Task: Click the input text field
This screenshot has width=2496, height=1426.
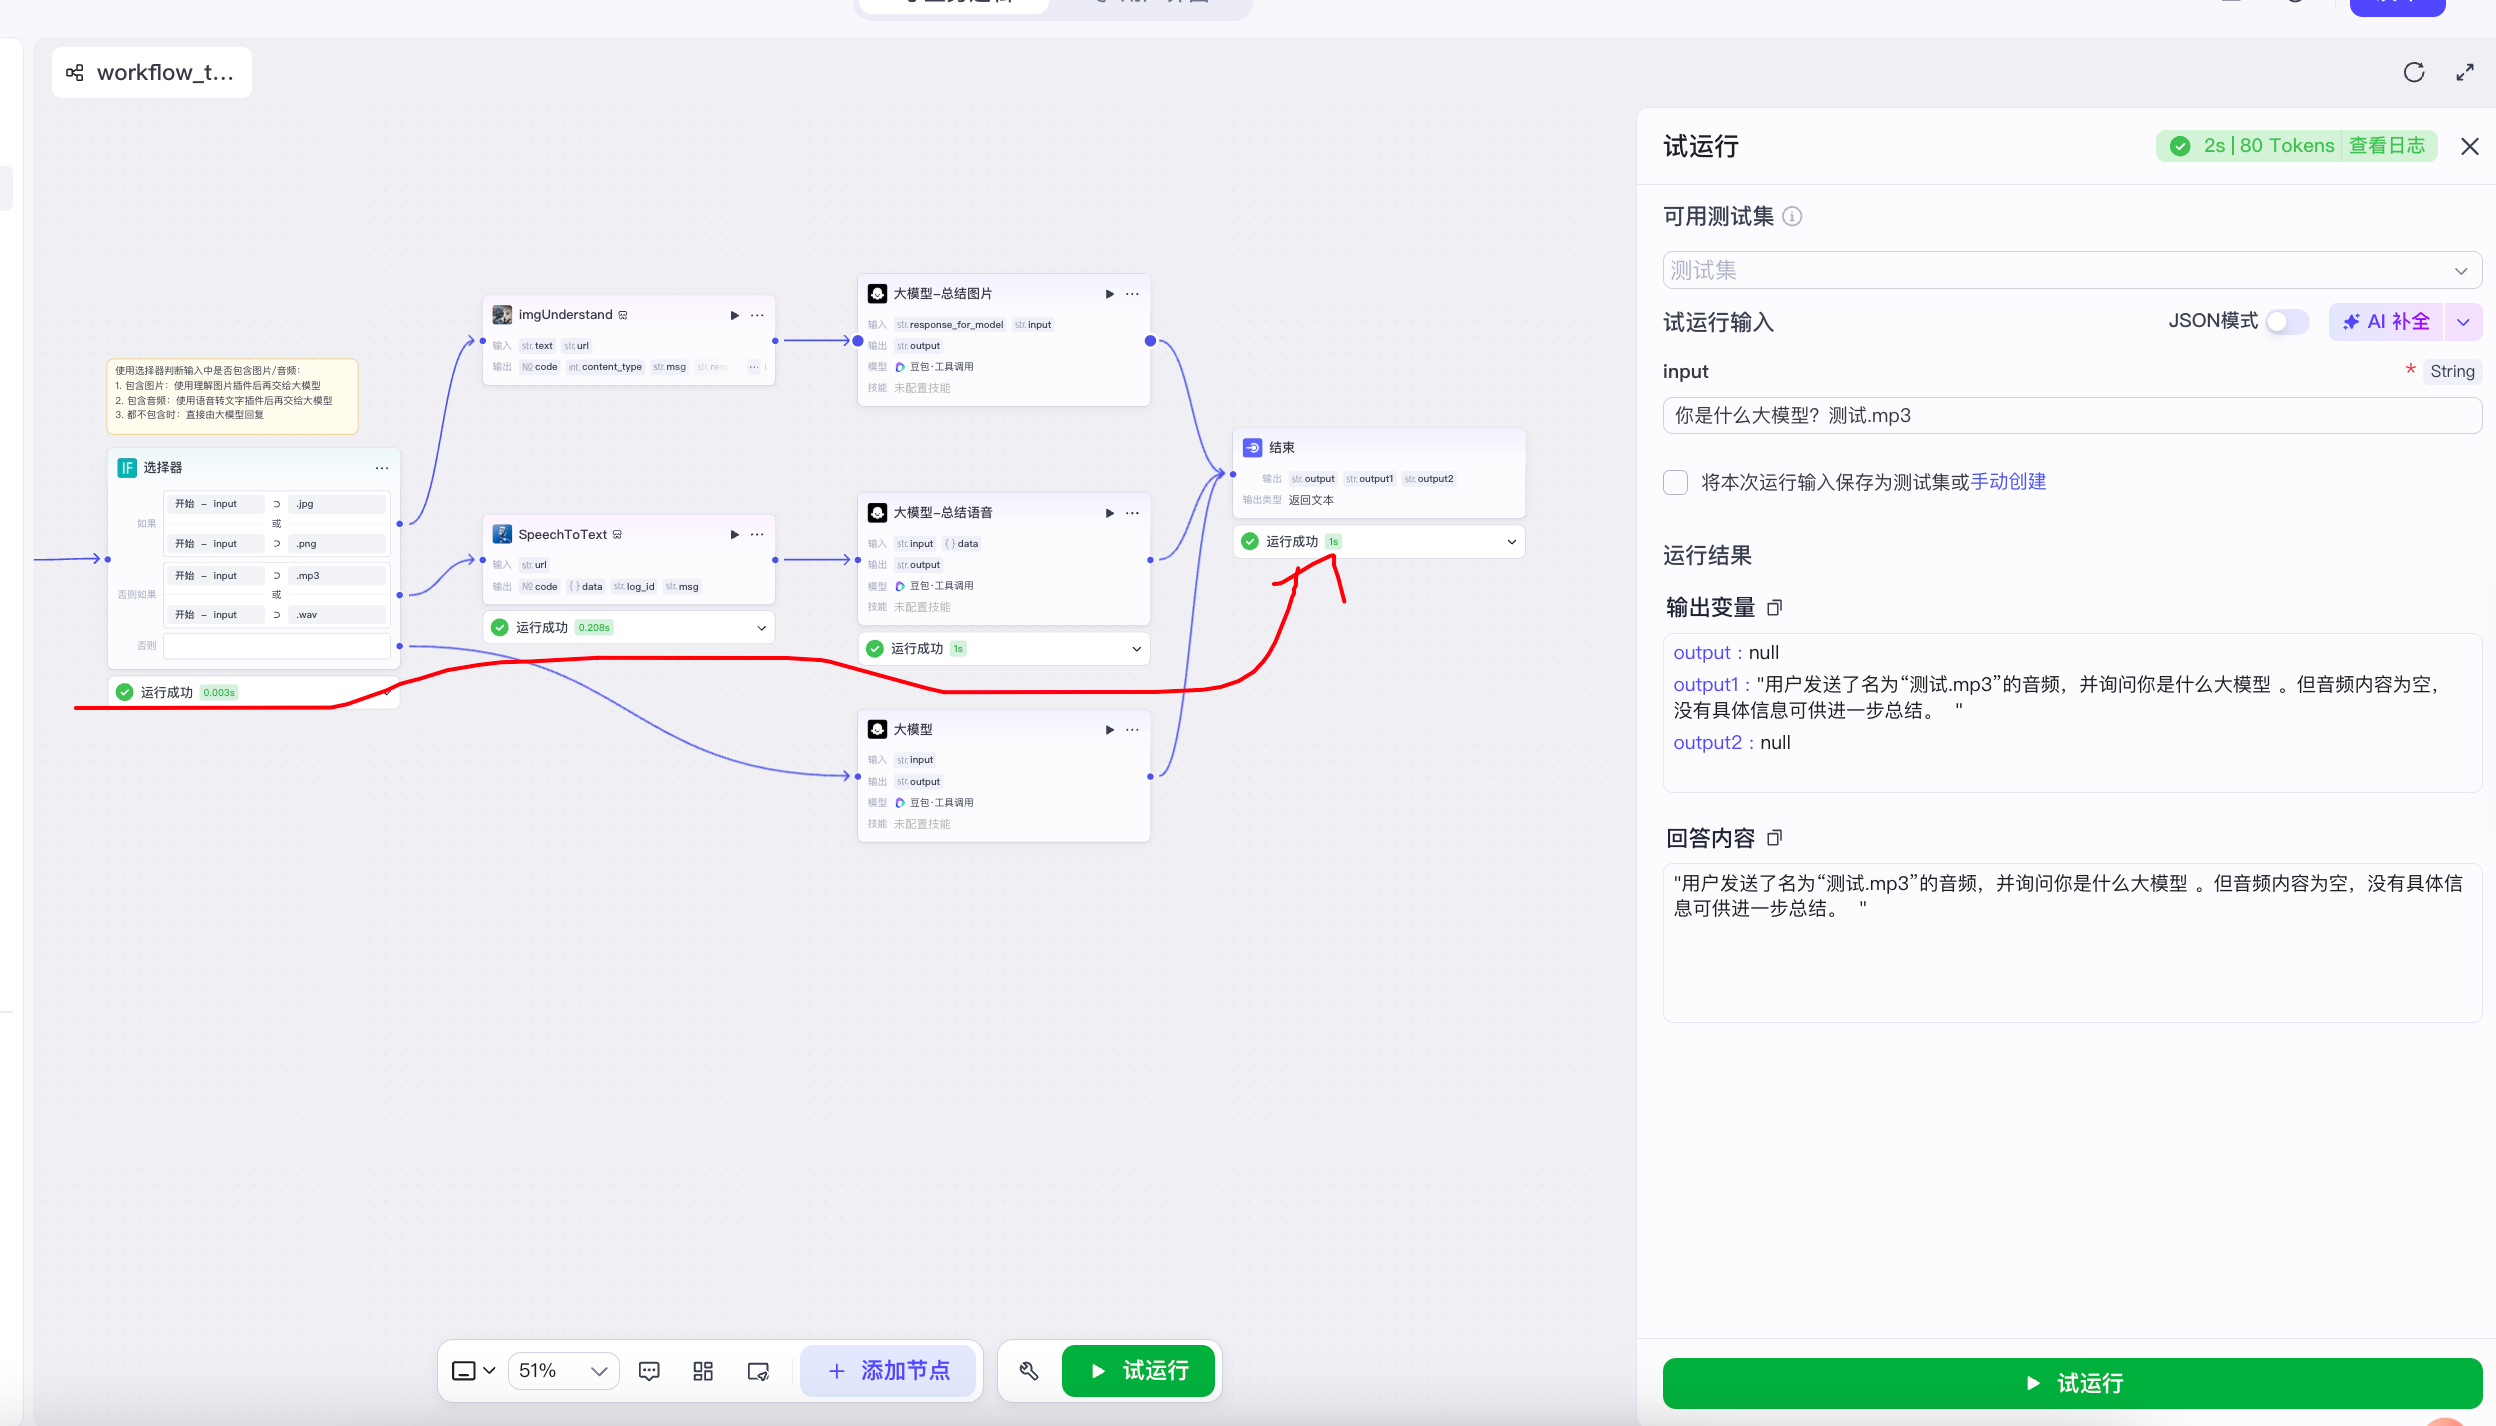Action: [x=2072, y=416]
